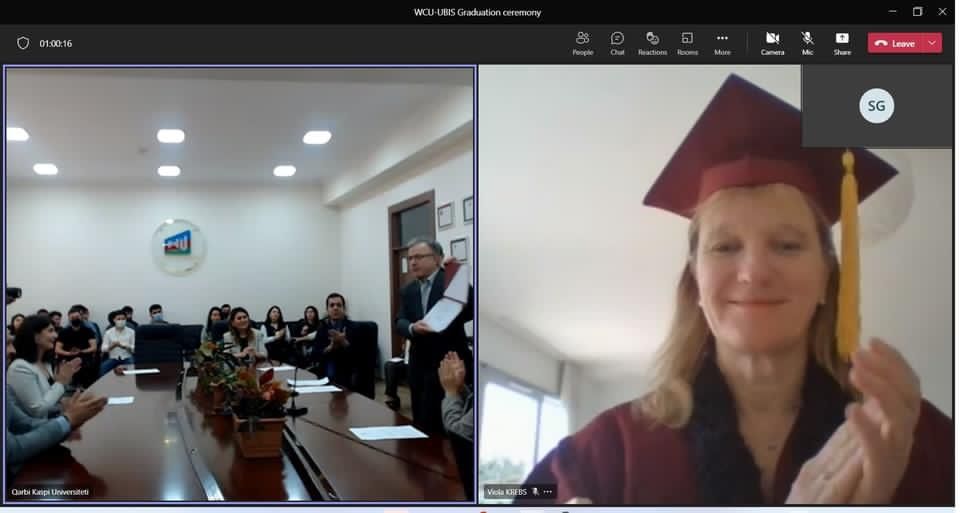Open more options for Viola KREBS

pos(548,492)
